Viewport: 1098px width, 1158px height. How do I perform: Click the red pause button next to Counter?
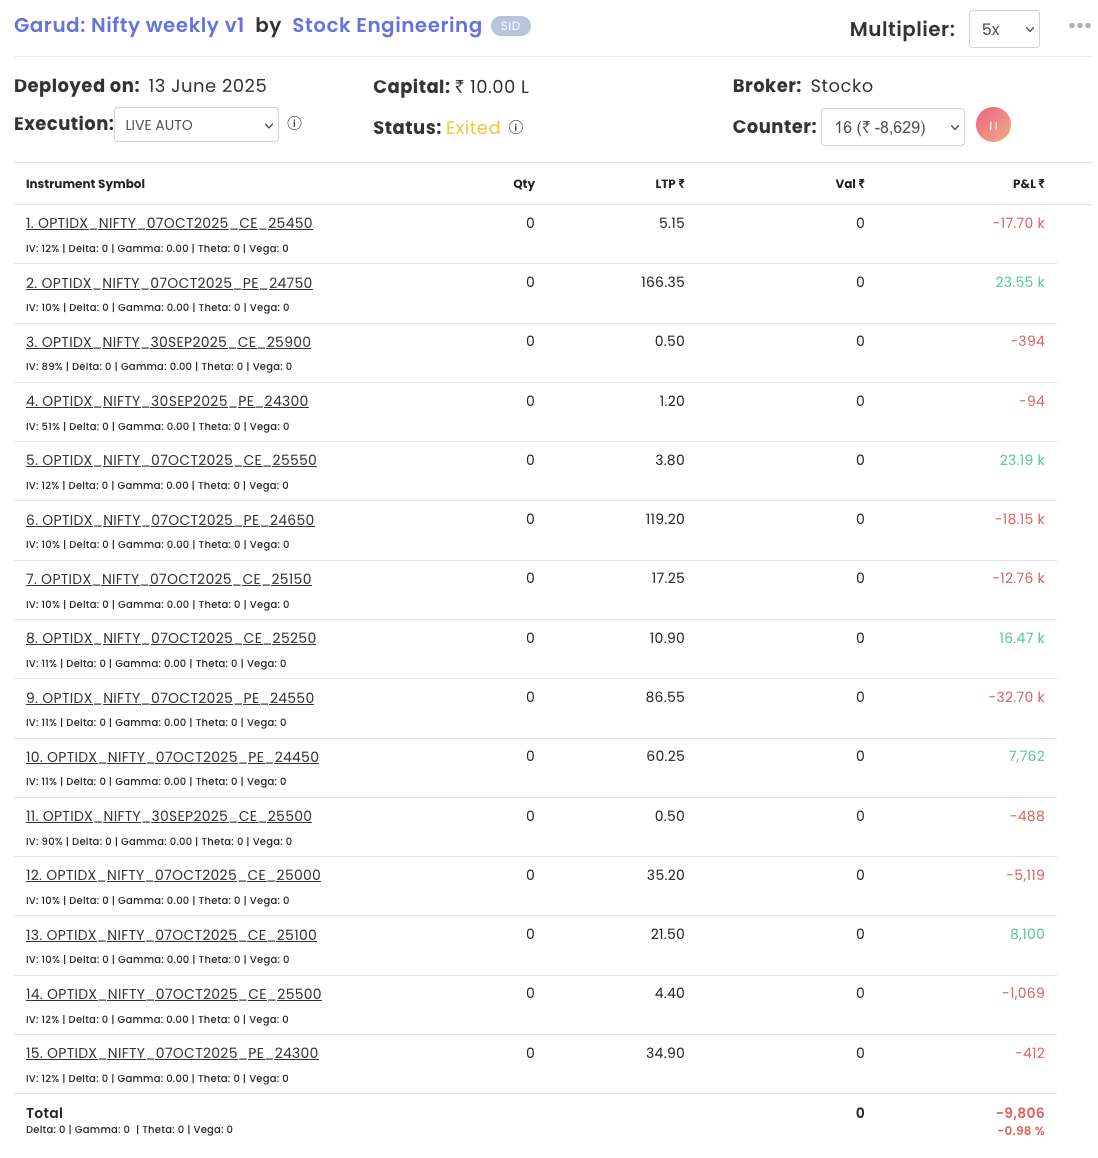point(993,126)
